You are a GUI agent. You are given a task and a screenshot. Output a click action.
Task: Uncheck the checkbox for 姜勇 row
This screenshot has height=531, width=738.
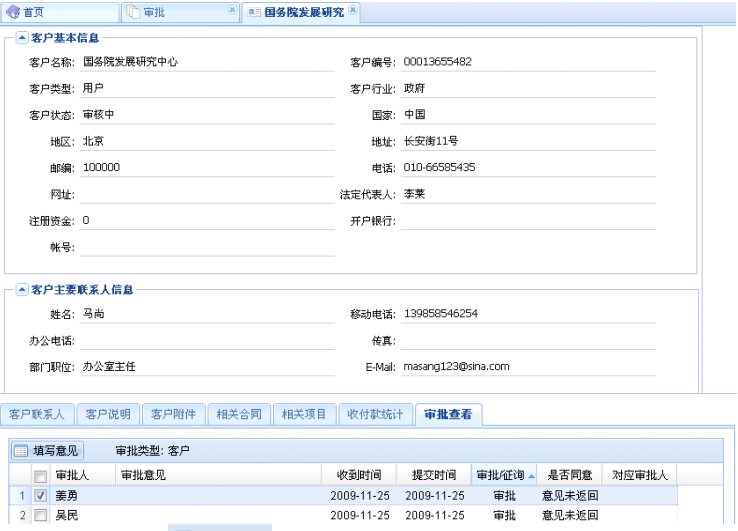coord(41,495)
